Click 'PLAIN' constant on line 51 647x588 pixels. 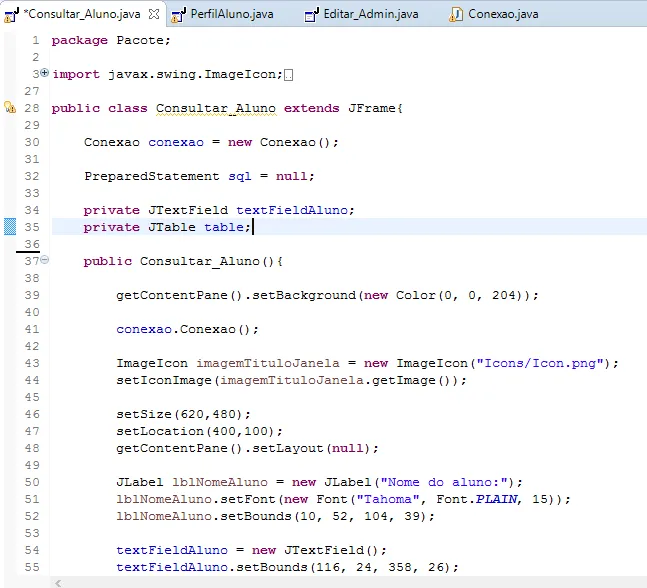496,499
